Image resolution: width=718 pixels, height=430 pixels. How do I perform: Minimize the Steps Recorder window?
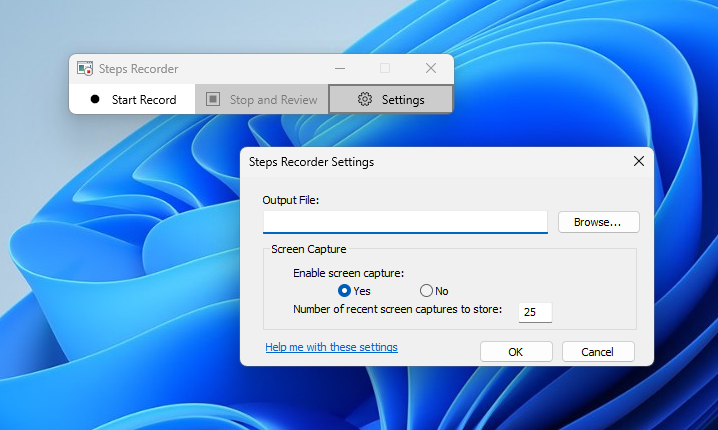[x=340, y=69]
